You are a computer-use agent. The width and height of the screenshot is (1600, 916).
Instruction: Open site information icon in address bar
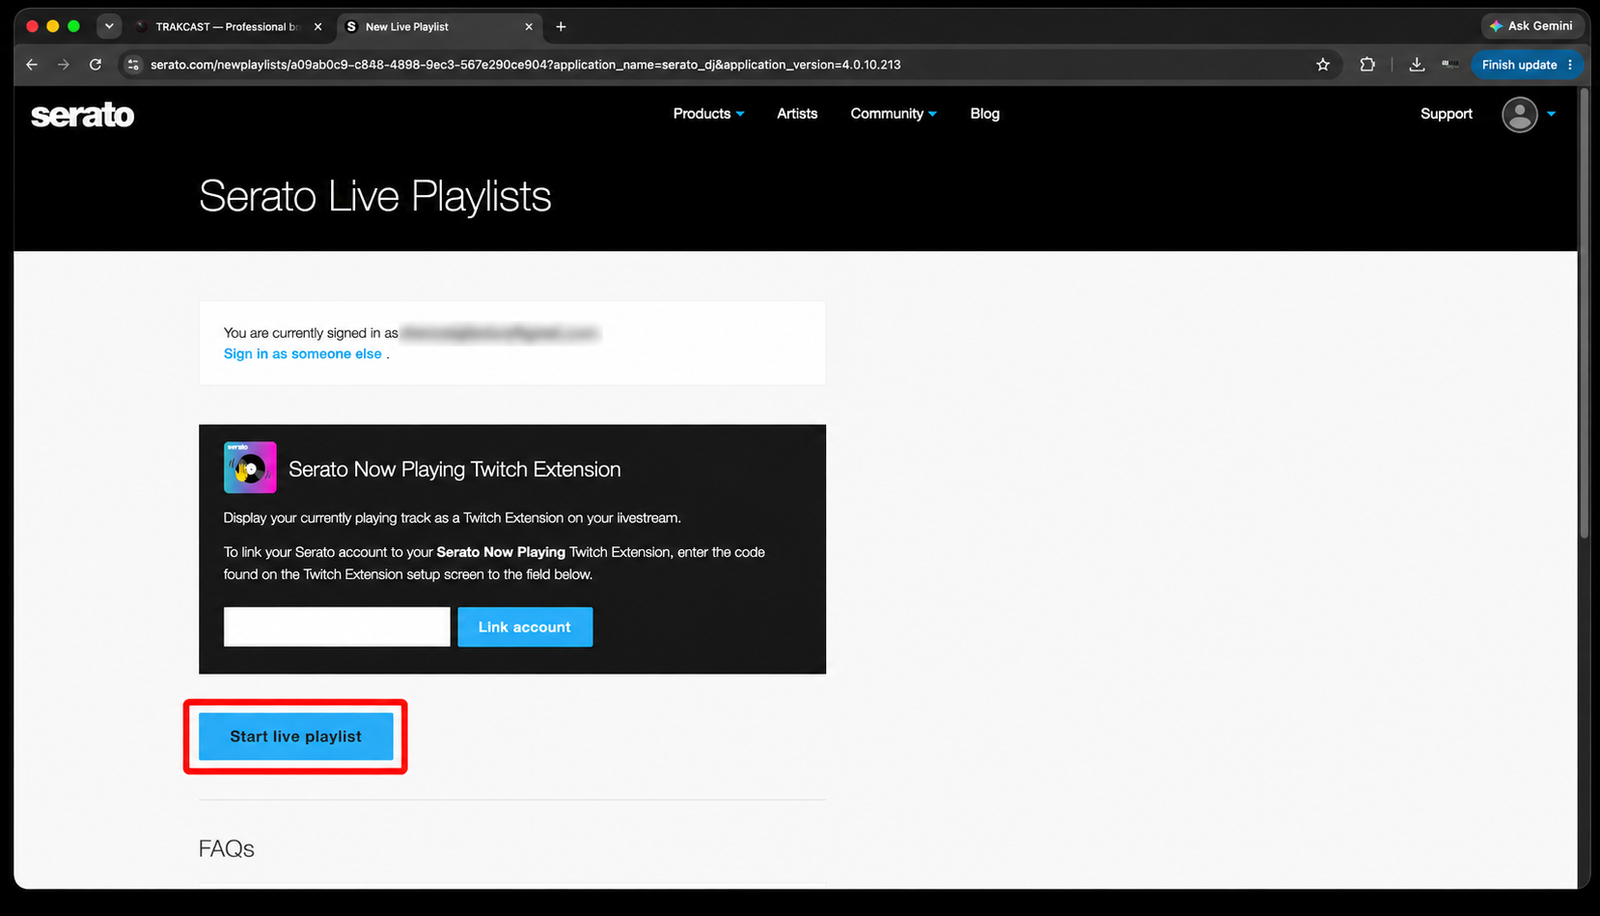(x=133, y=64)
